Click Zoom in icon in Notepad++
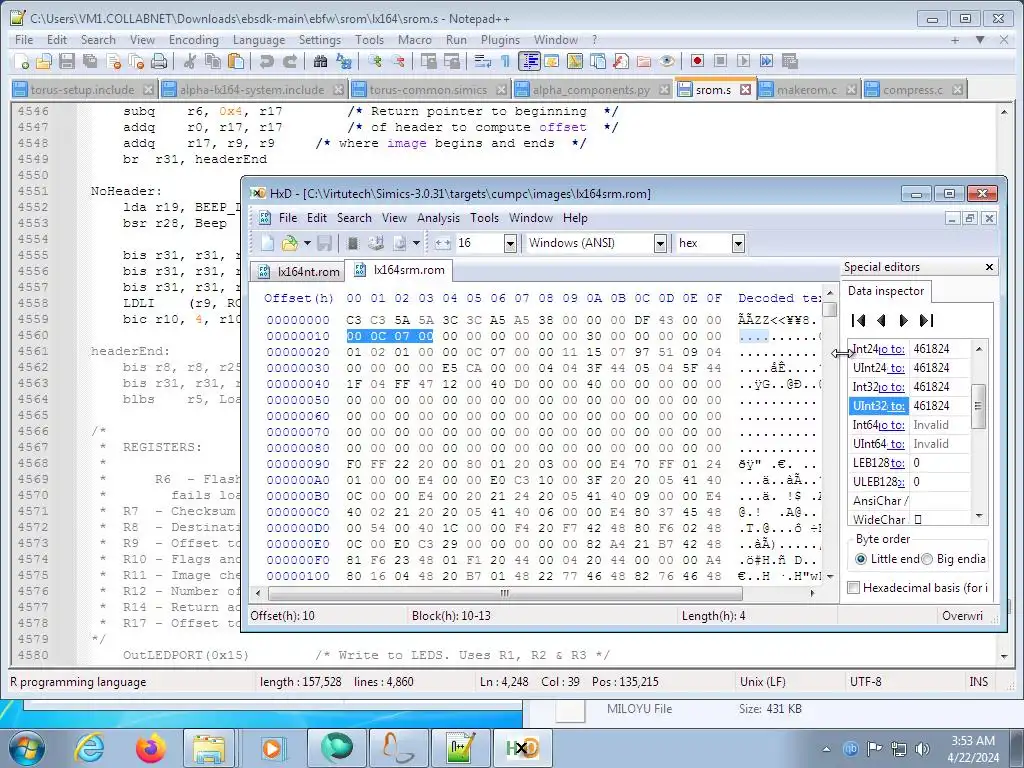1024x768 pixels. pos(375,61)
